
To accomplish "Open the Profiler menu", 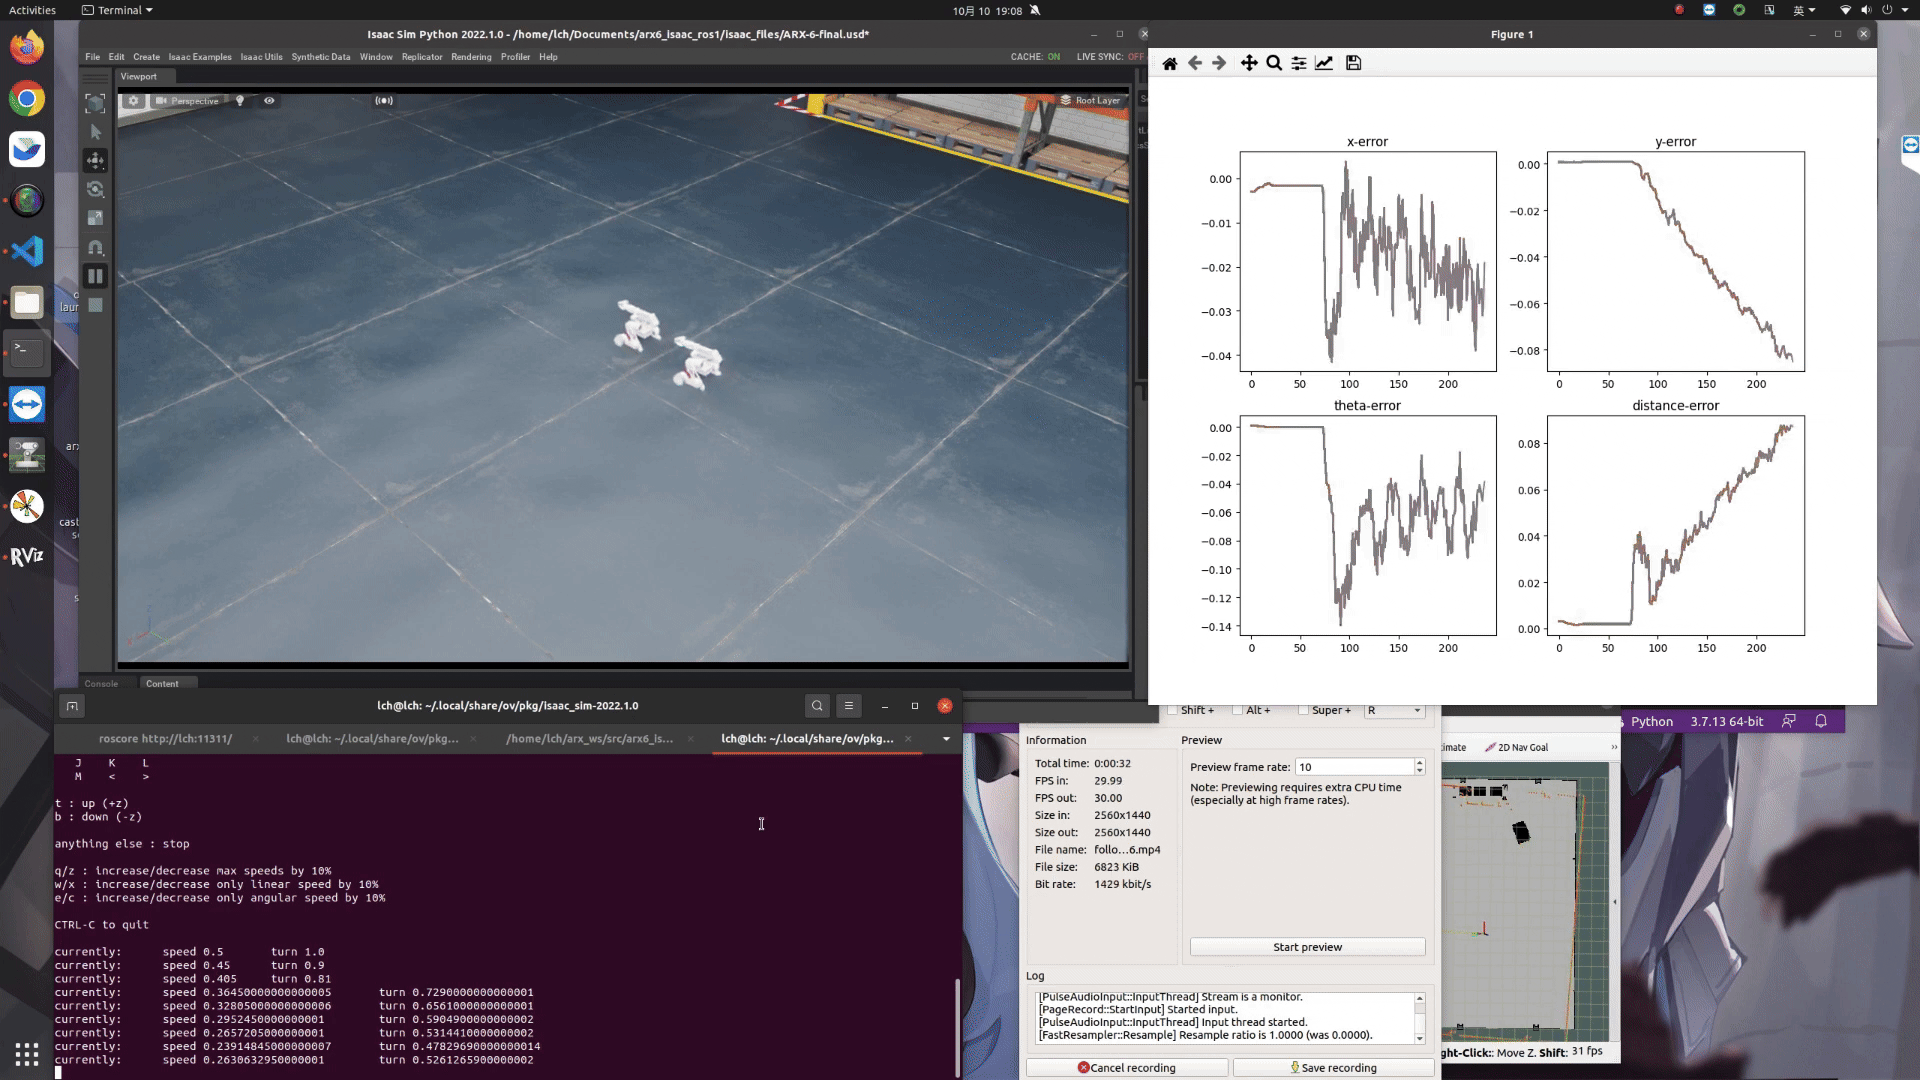I will pyautogui.click(x=515, y=57).
